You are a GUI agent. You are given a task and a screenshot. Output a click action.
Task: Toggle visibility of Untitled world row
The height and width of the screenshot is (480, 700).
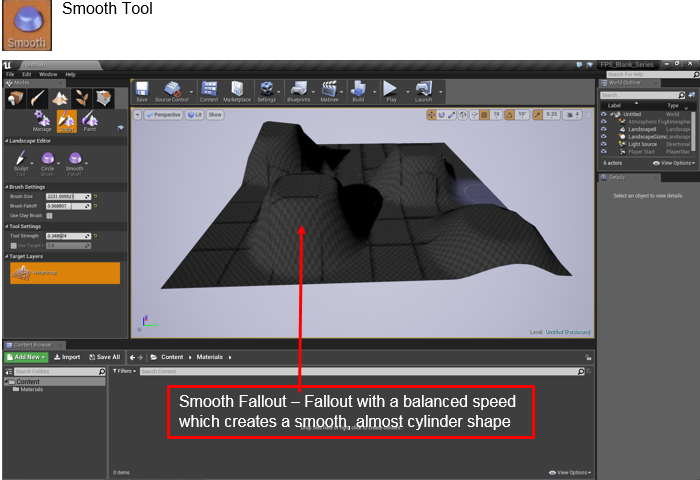click(604, 114)
